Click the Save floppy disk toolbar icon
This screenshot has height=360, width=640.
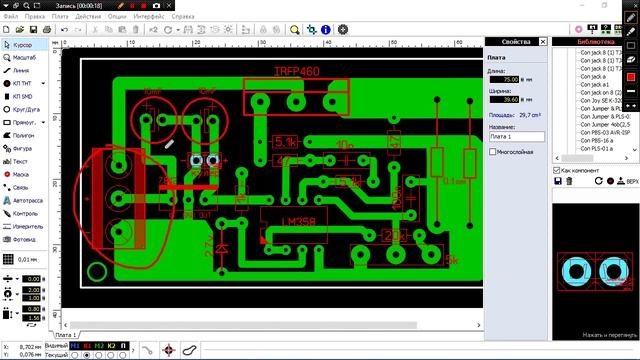(x=33, y=30)
